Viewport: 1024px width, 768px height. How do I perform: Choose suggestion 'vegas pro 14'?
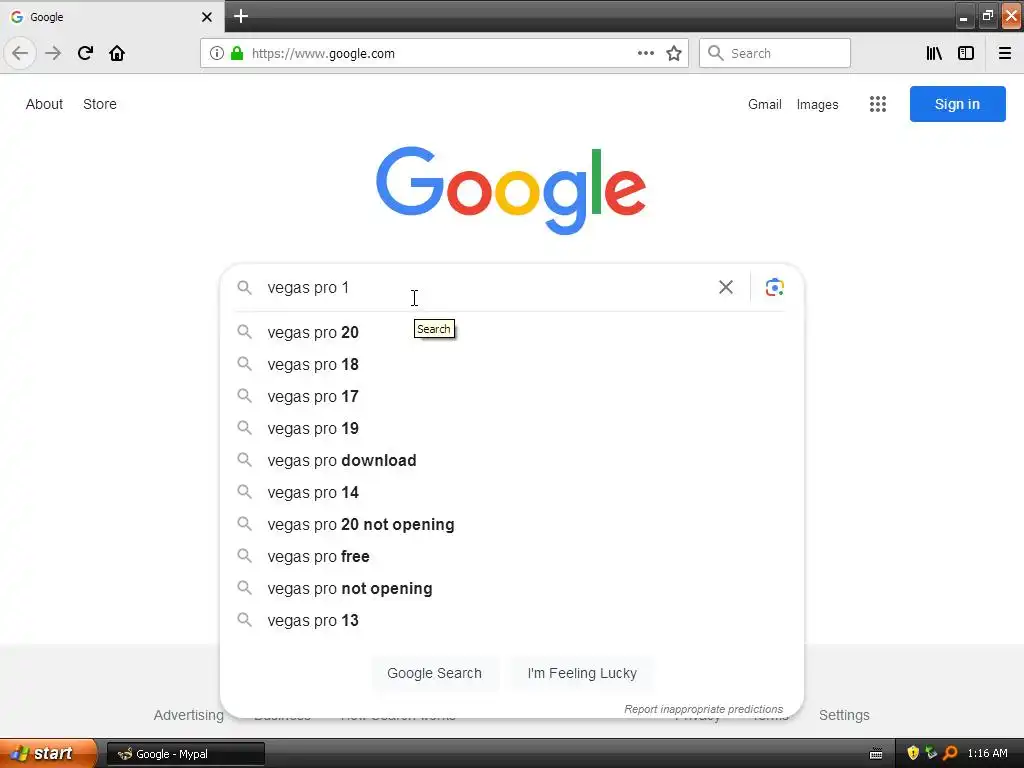[x=511, y=492]
